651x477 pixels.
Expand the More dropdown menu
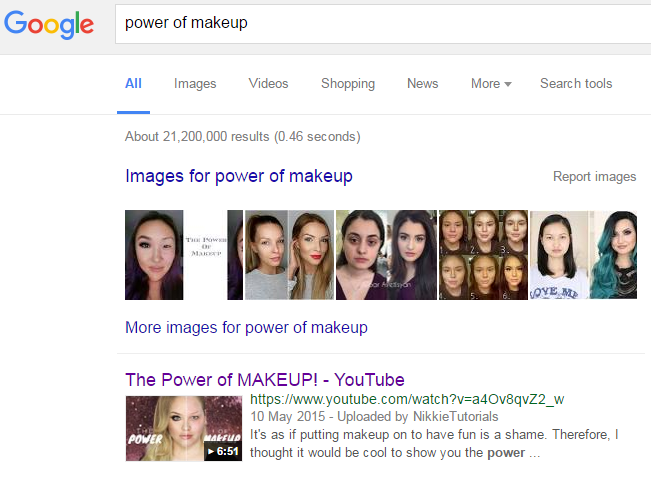point(491,83)
